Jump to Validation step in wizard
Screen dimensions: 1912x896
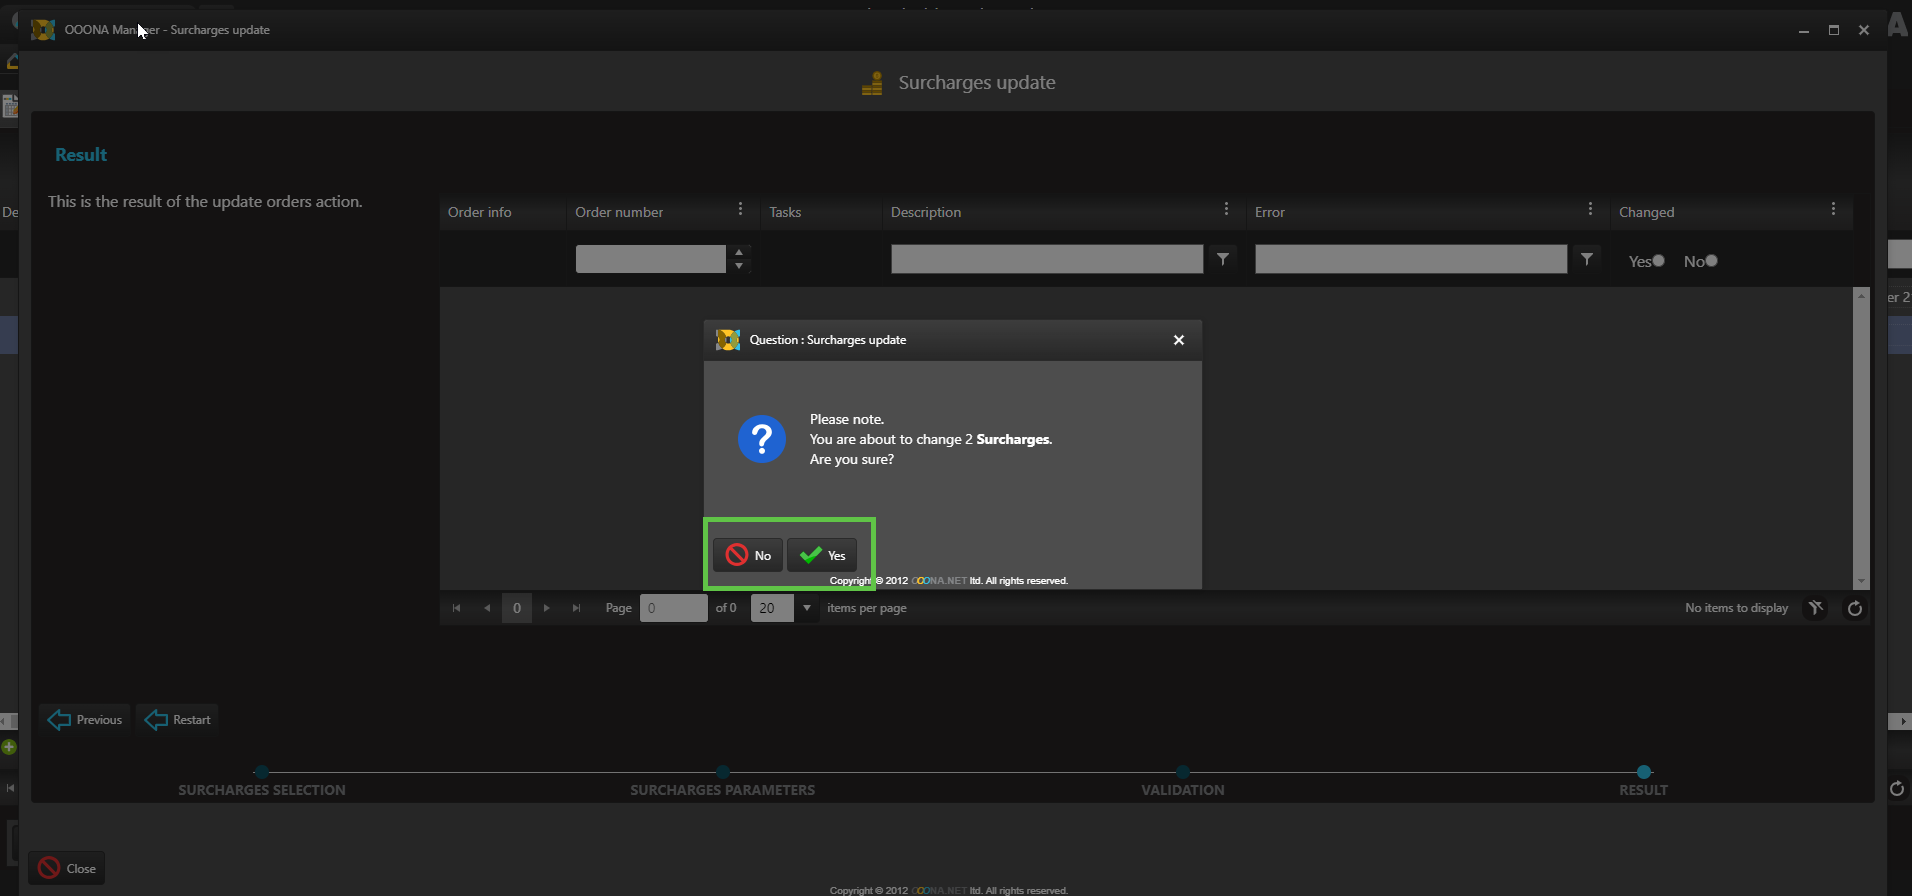click(x=1183, y=772)
